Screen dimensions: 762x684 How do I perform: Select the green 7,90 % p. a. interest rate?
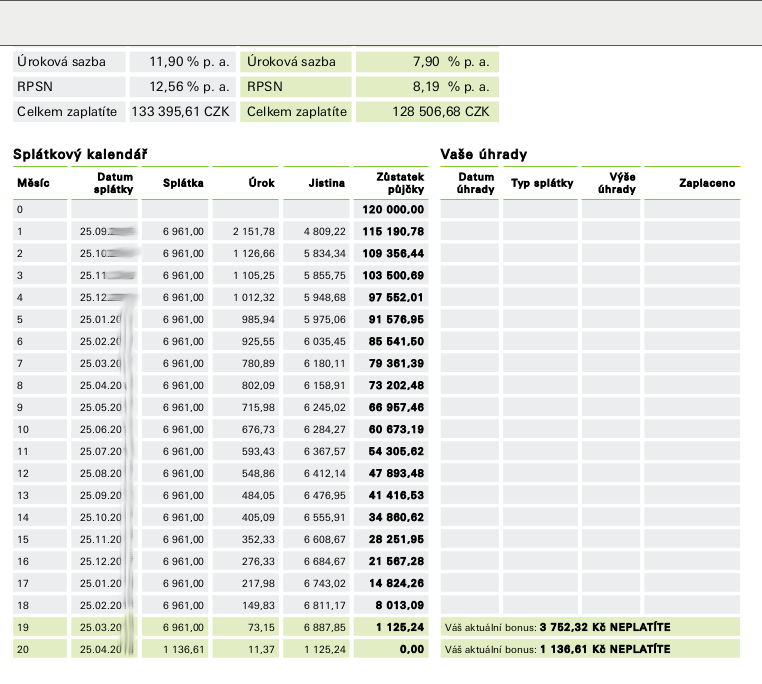(x=450, y=62)
